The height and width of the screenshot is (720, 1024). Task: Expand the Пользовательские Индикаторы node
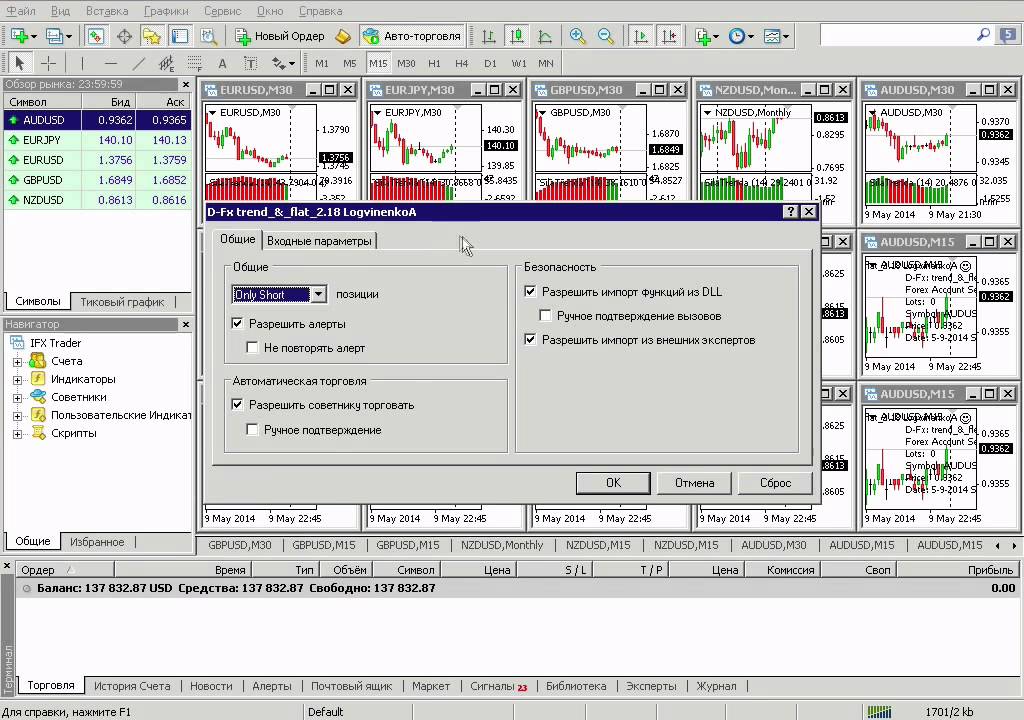pyautogui.click(x=18, y=416)
